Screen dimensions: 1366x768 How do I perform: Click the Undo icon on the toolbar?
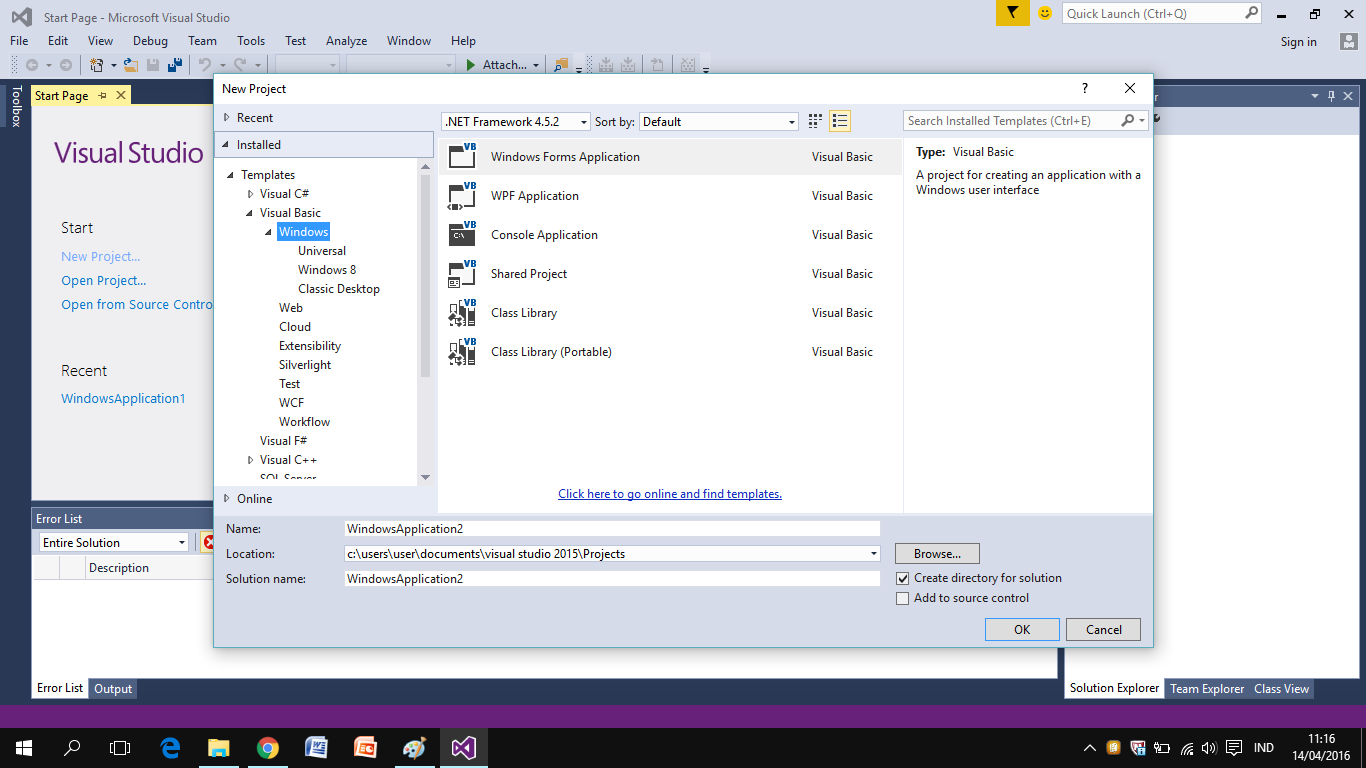click(205, 64)
